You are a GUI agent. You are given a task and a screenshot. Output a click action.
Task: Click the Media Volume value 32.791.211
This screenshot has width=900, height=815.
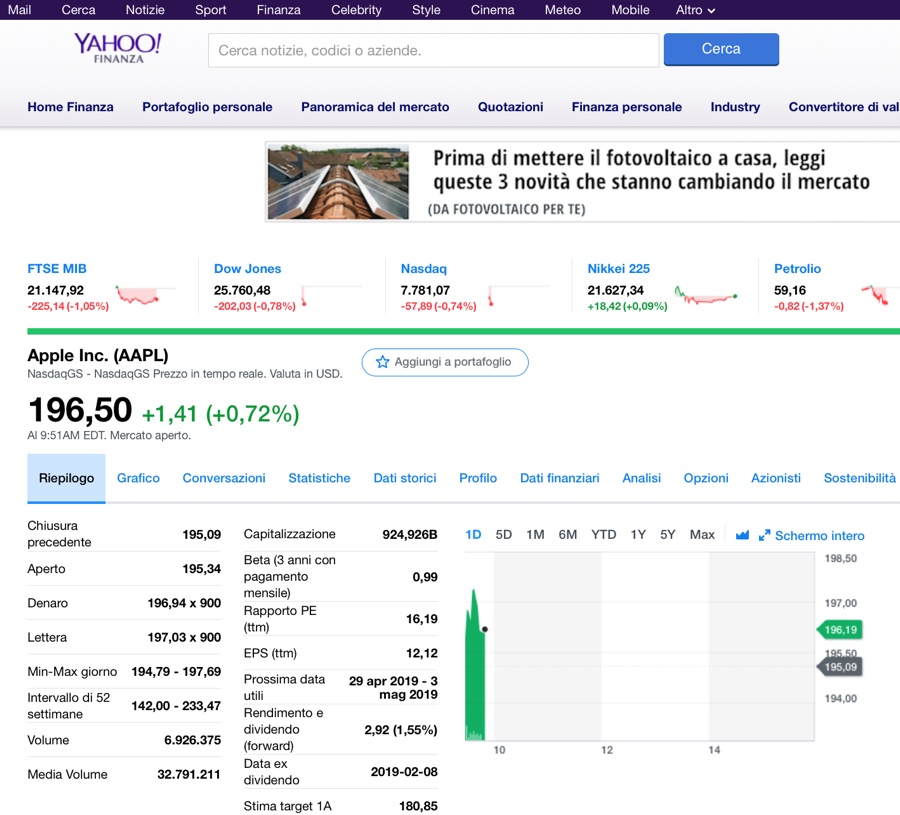tap(189, 774)
